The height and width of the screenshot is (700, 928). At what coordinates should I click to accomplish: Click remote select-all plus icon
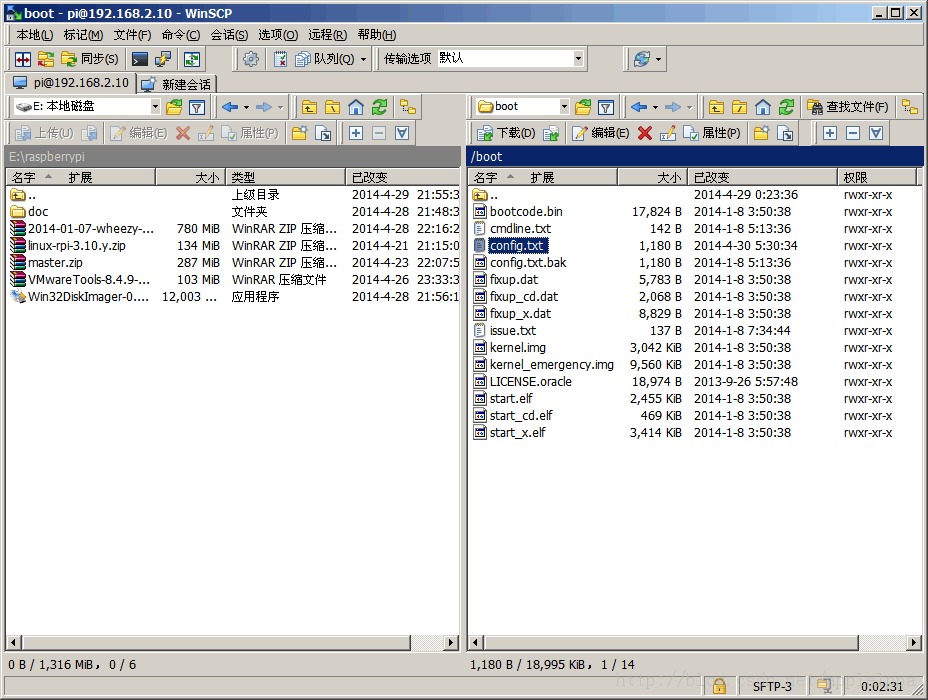pos(830,133)
